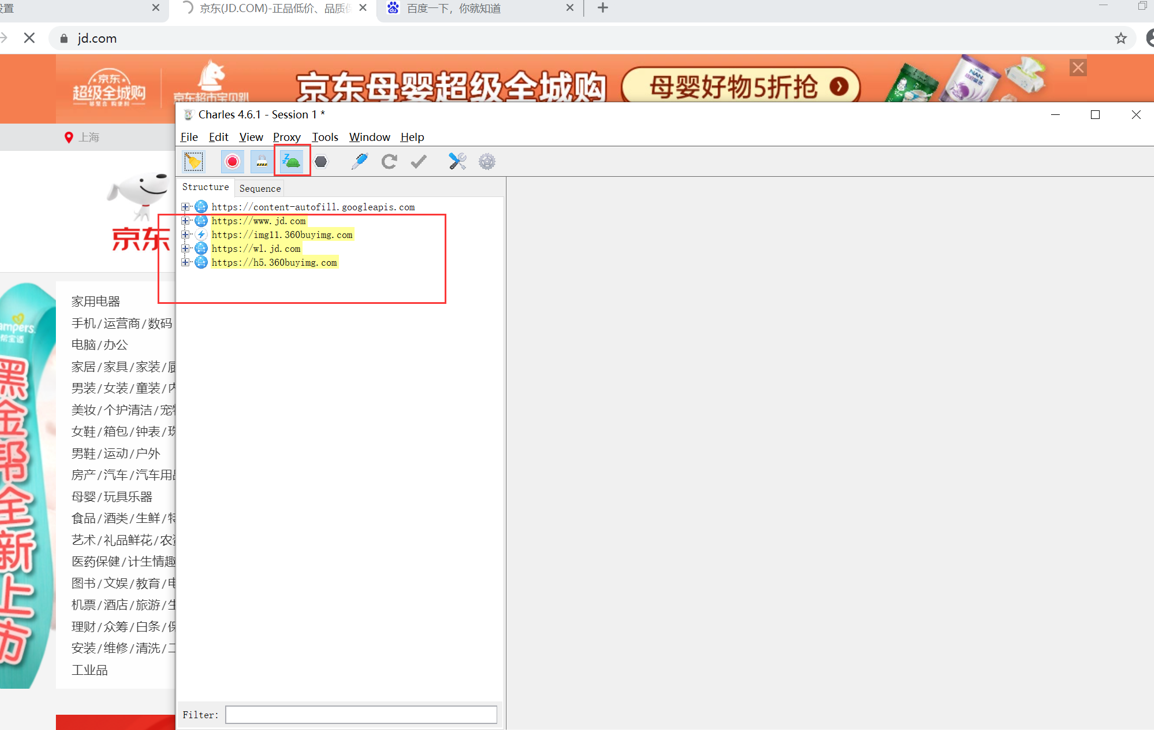Viewport: 1154px width, 730px height.
Task: Open the Charles tools wrench icon
Action: (x=457, y=162)
